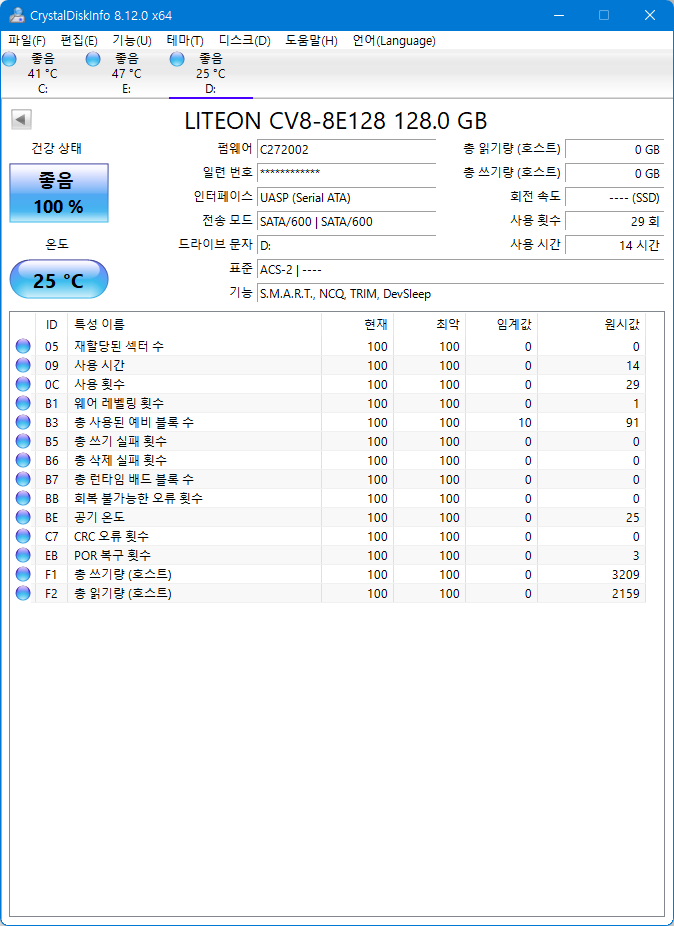Click the 사용 횟수 value 29 회
This screenshot has width=674, height=926.
[x=615, y=221]
